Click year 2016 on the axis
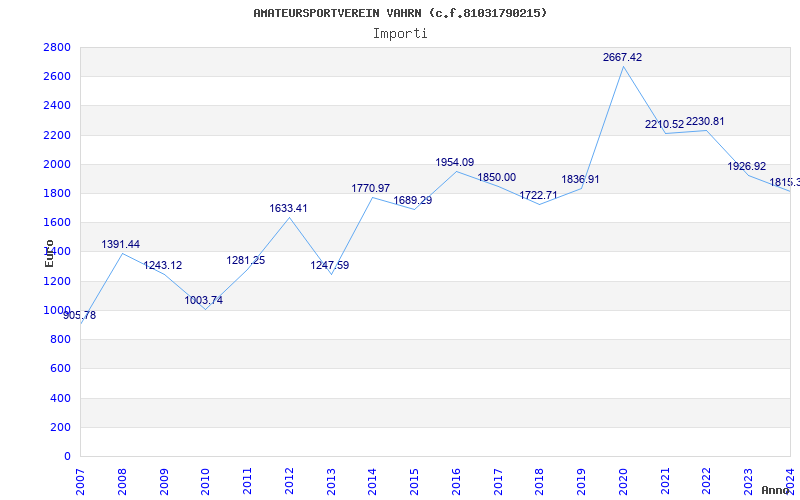Screen dimensions: 800x500 (457, 482)
